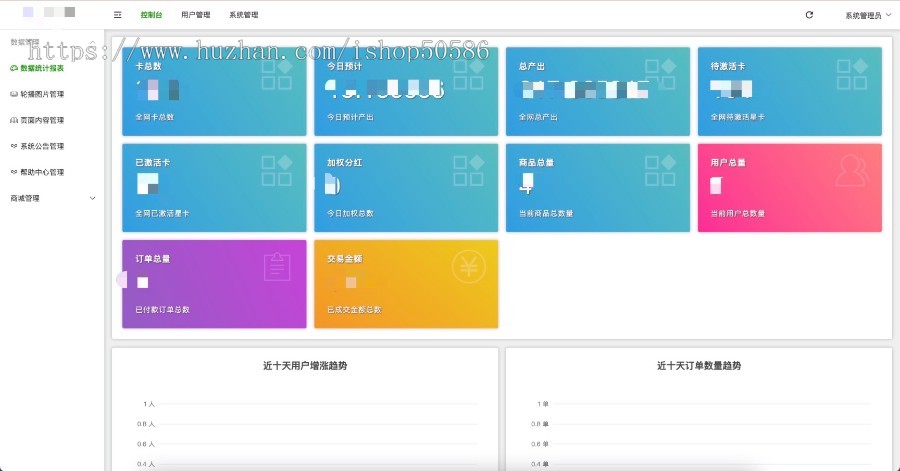Click the 已成交金额总数 caption
The height and width of the screenshot is (471, 900).
354,310
